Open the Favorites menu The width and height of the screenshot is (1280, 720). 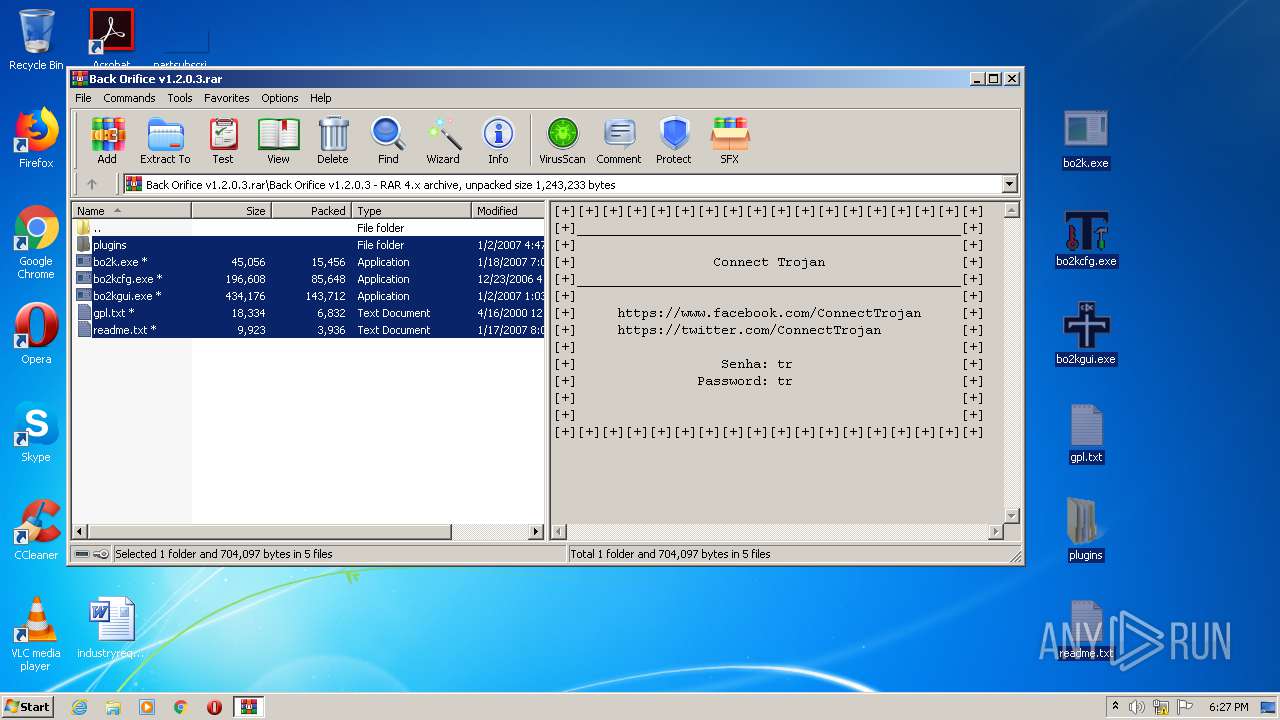[227, 98]
